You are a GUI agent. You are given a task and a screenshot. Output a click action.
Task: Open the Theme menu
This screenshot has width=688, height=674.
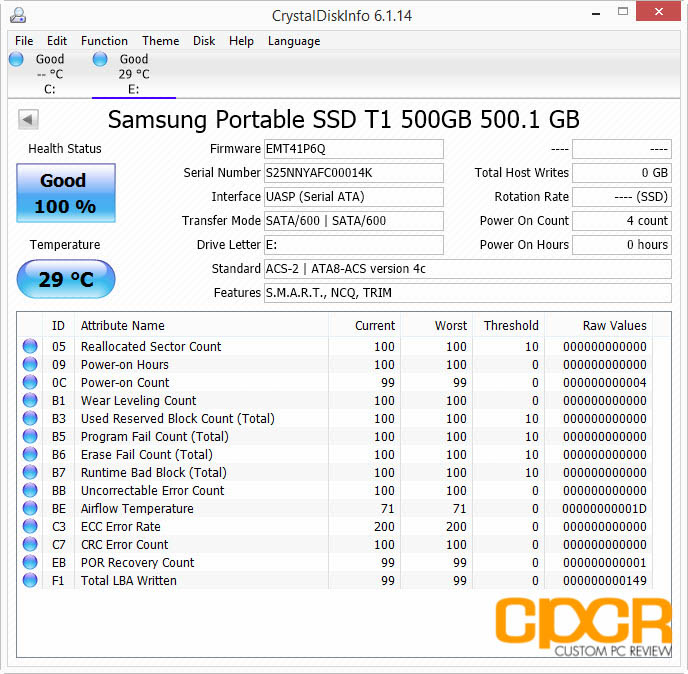point(161,41)
